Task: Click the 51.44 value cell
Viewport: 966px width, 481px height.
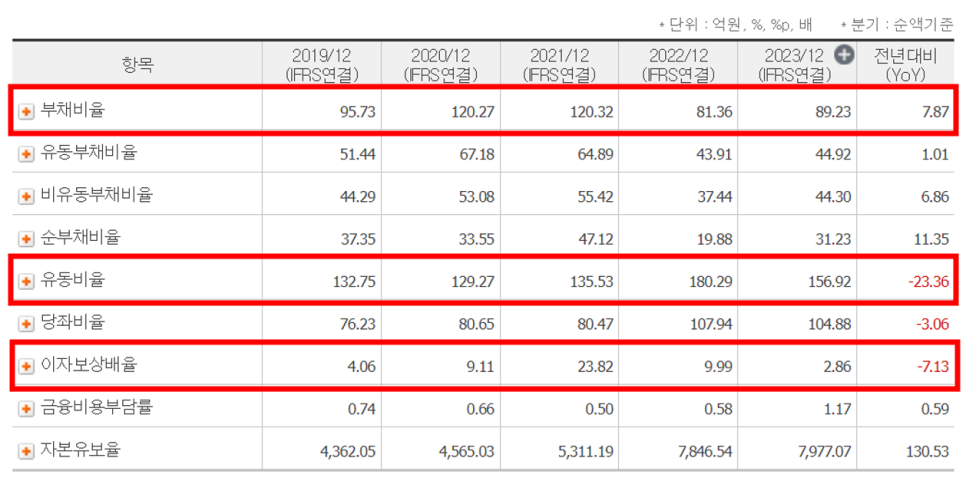Action: 357,155
